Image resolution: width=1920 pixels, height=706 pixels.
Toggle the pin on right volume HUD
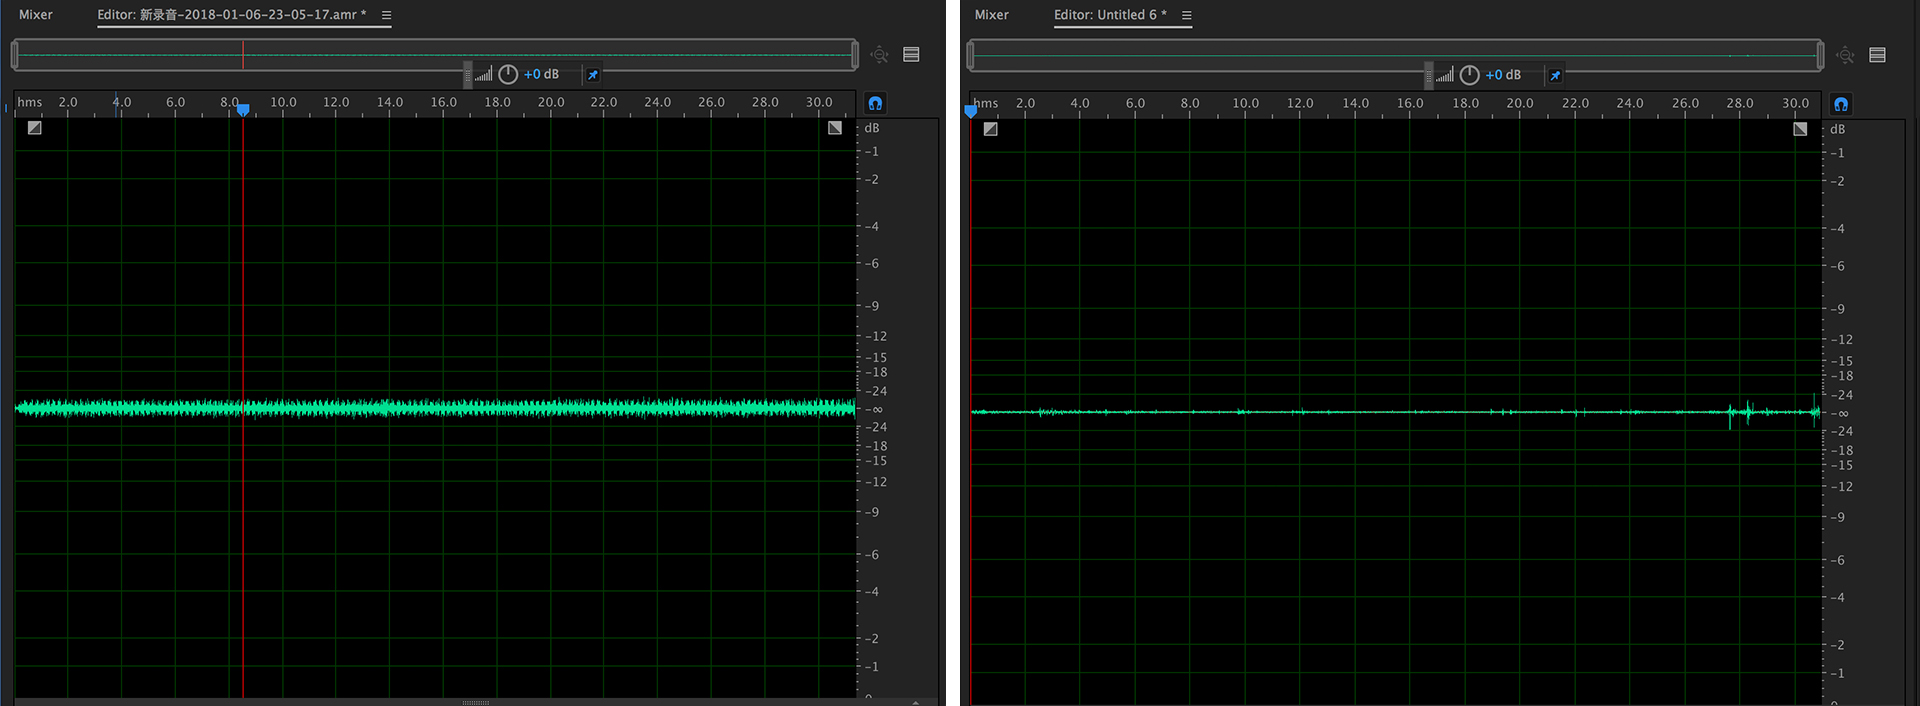coord(1555,75)
